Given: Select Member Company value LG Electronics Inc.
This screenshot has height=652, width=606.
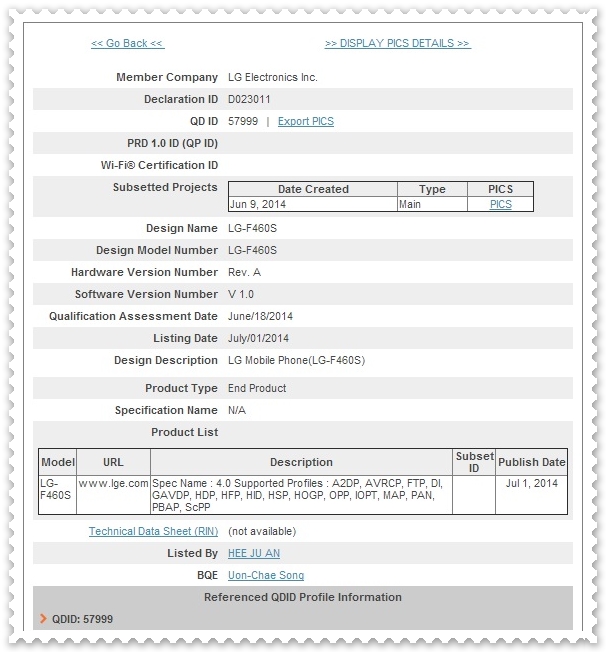Looking at the screenshot, I should [272, 77].
